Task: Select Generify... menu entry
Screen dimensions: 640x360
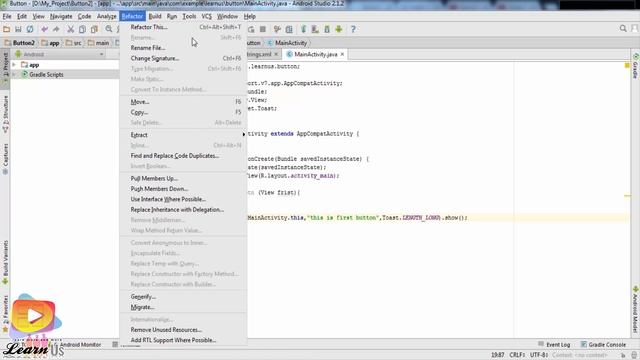Action: tap(184, 297)
